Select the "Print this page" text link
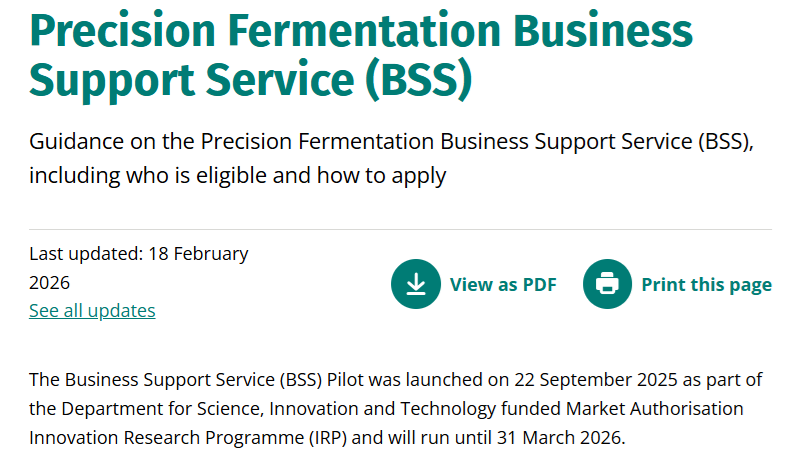The width and height of the screenshot is (787, 461). pyautogui.click(x=706, y=285)
